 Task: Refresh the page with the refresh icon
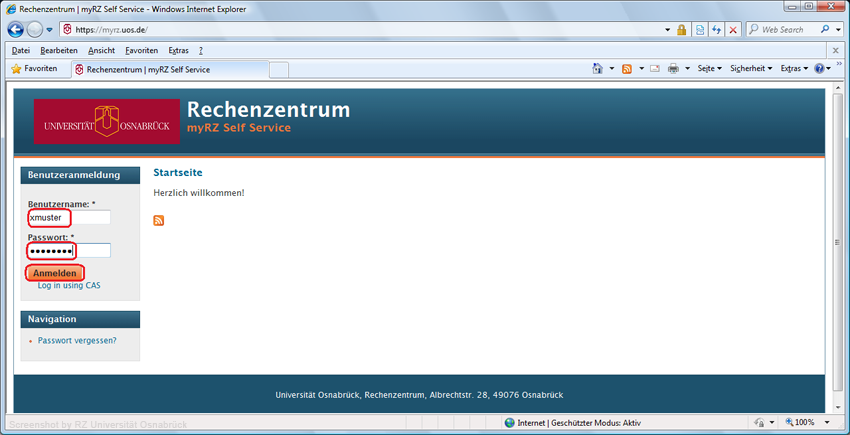click(x=717, y=30)
